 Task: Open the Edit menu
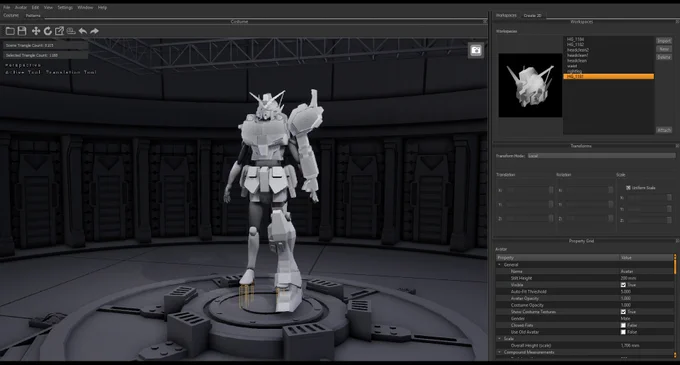(35, 7)
